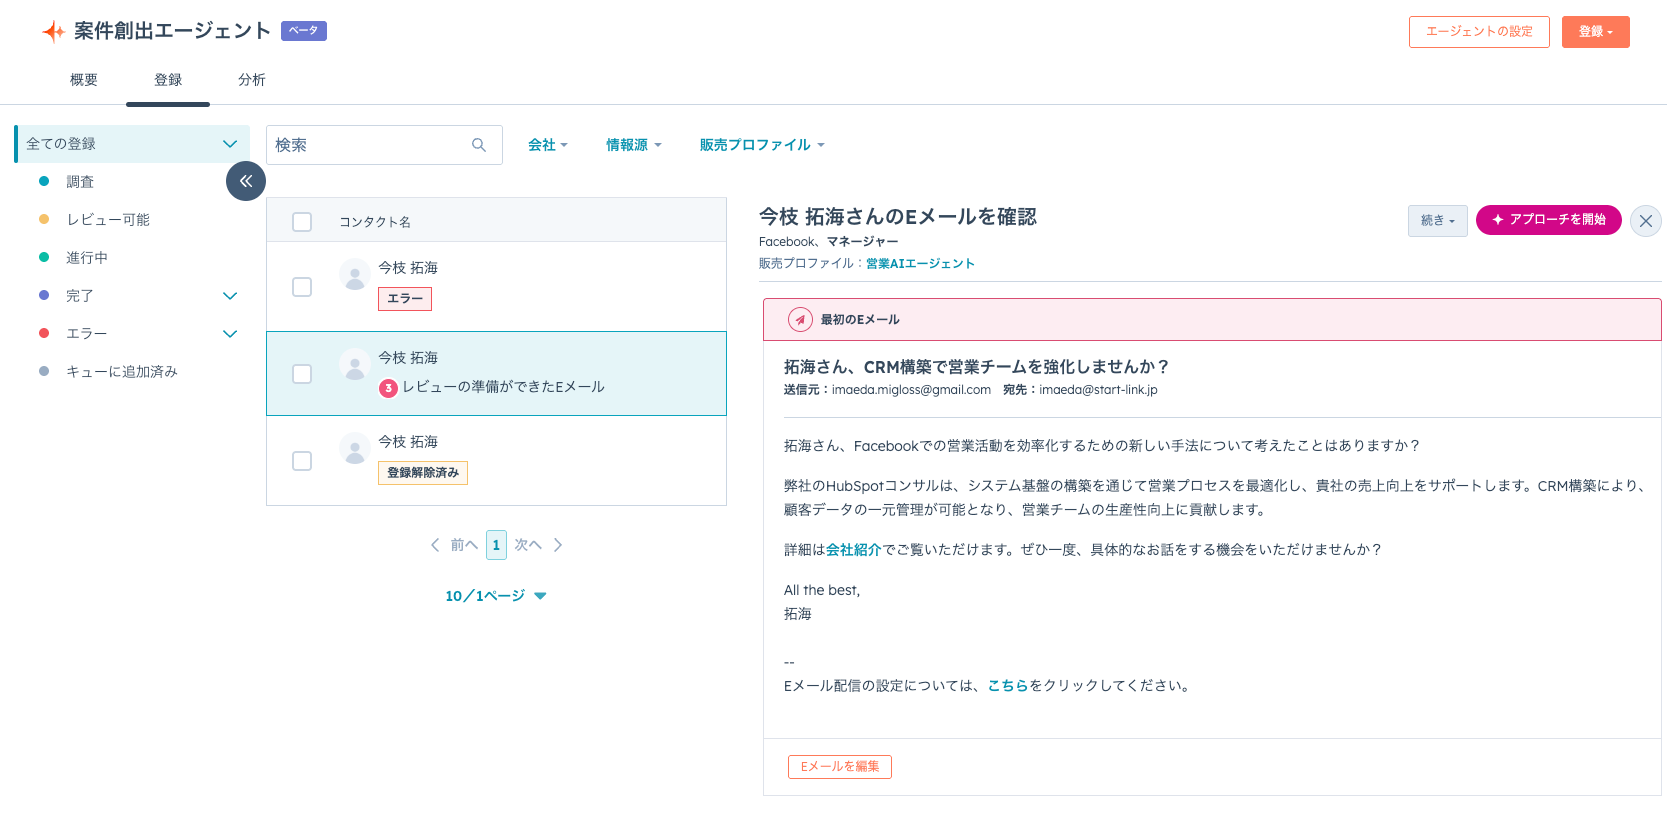
Task: Click the paper plane first email icon
Action: pyautogui.click(x=800, y=320)
